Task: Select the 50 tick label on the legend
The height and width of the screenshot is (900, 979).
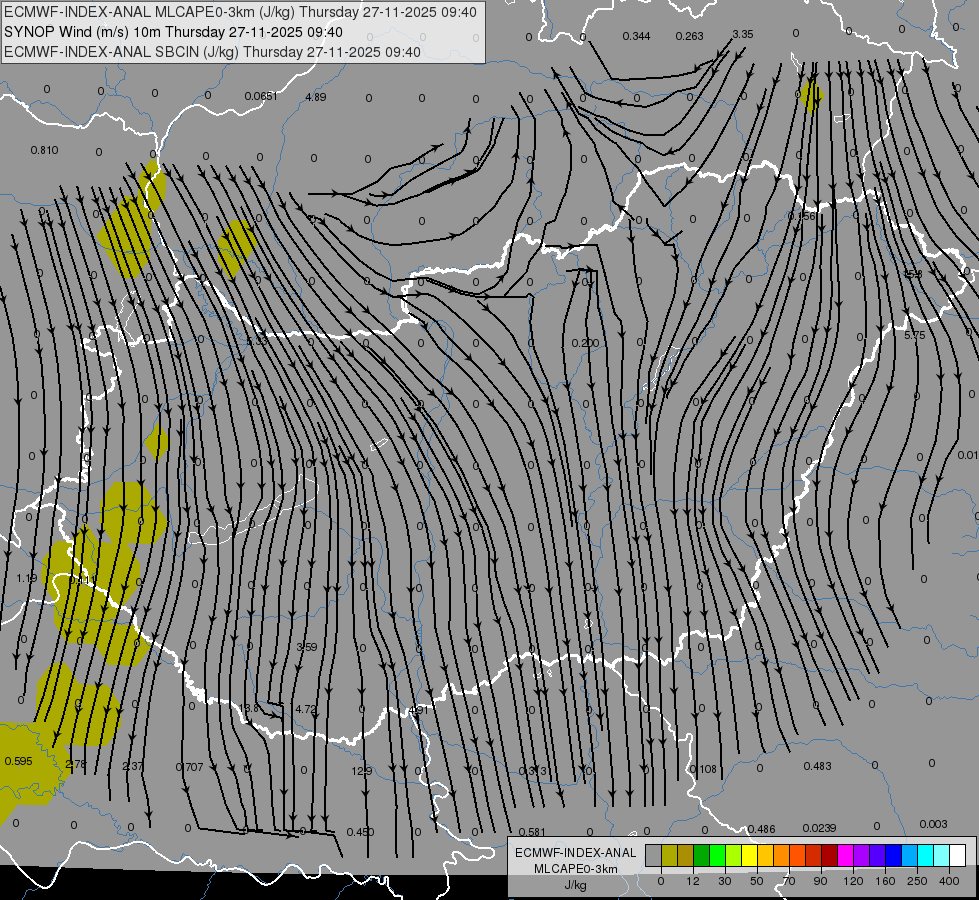Action: click(757, 881)
